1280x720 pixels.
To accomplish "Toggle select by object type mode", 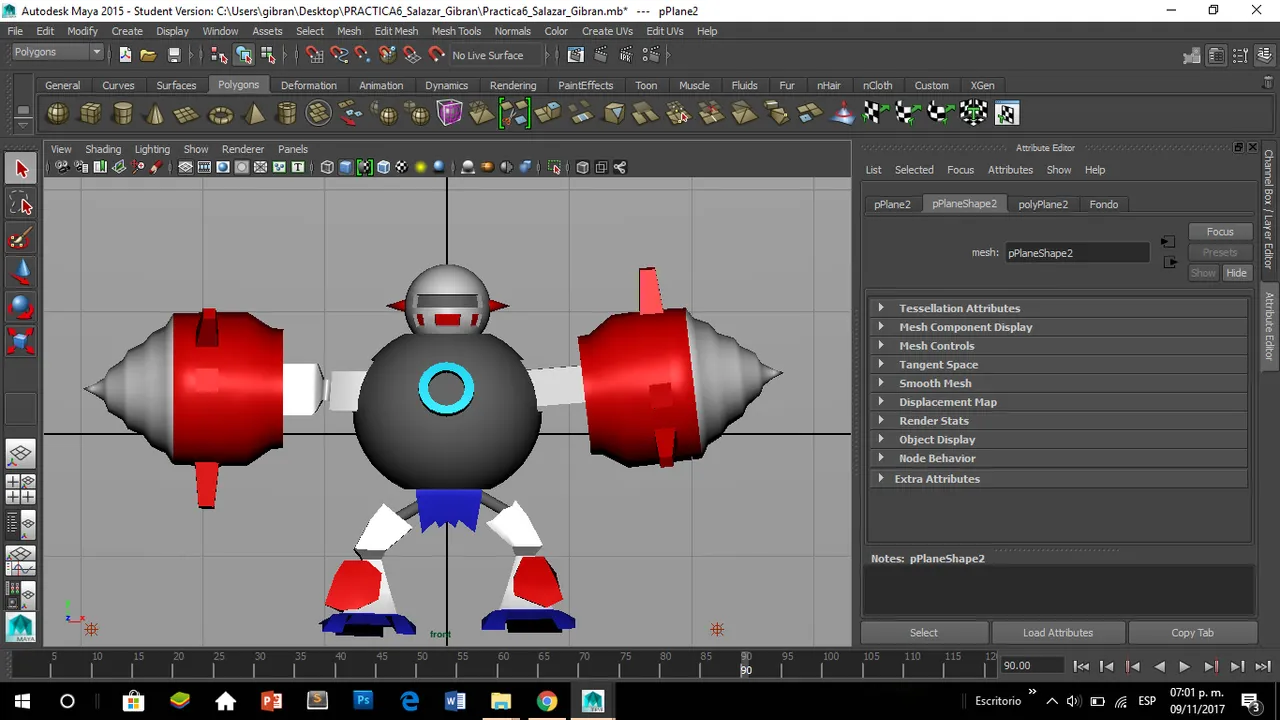I will pos(244,55).
